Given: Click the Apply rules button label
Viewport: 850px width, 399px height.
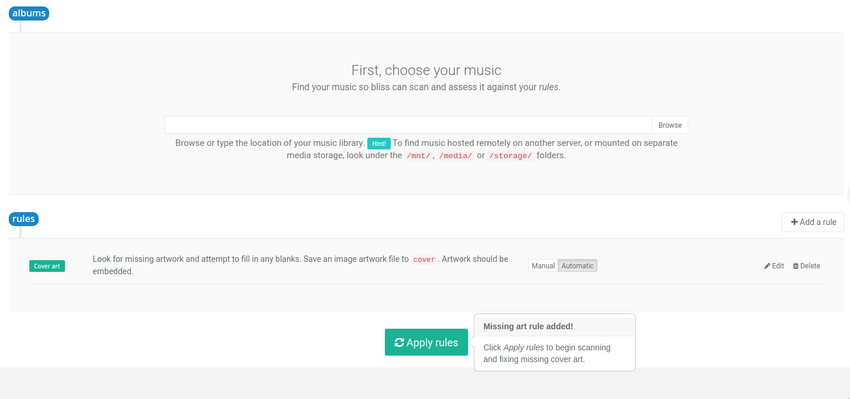Looking at the screenshot, I should pos(432,343).
